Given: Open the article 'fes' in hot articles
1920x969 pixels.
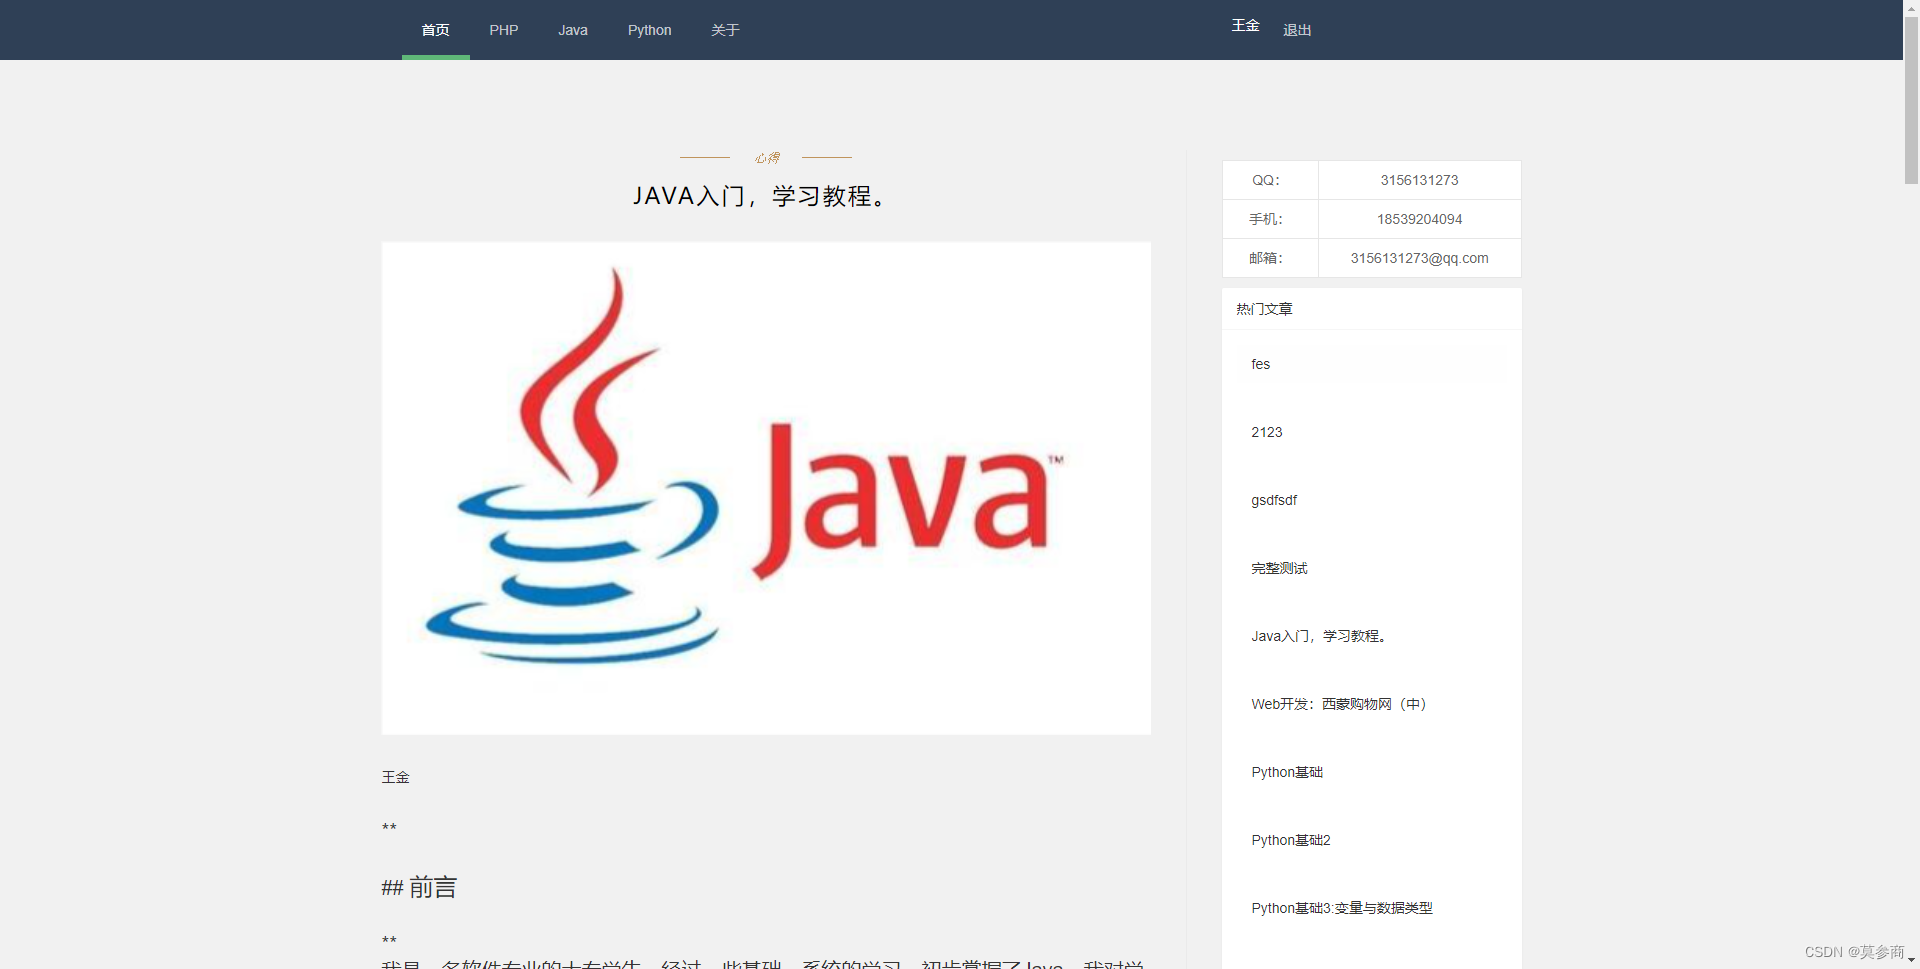Looking at the screenshot, I should coord(1260,364).
